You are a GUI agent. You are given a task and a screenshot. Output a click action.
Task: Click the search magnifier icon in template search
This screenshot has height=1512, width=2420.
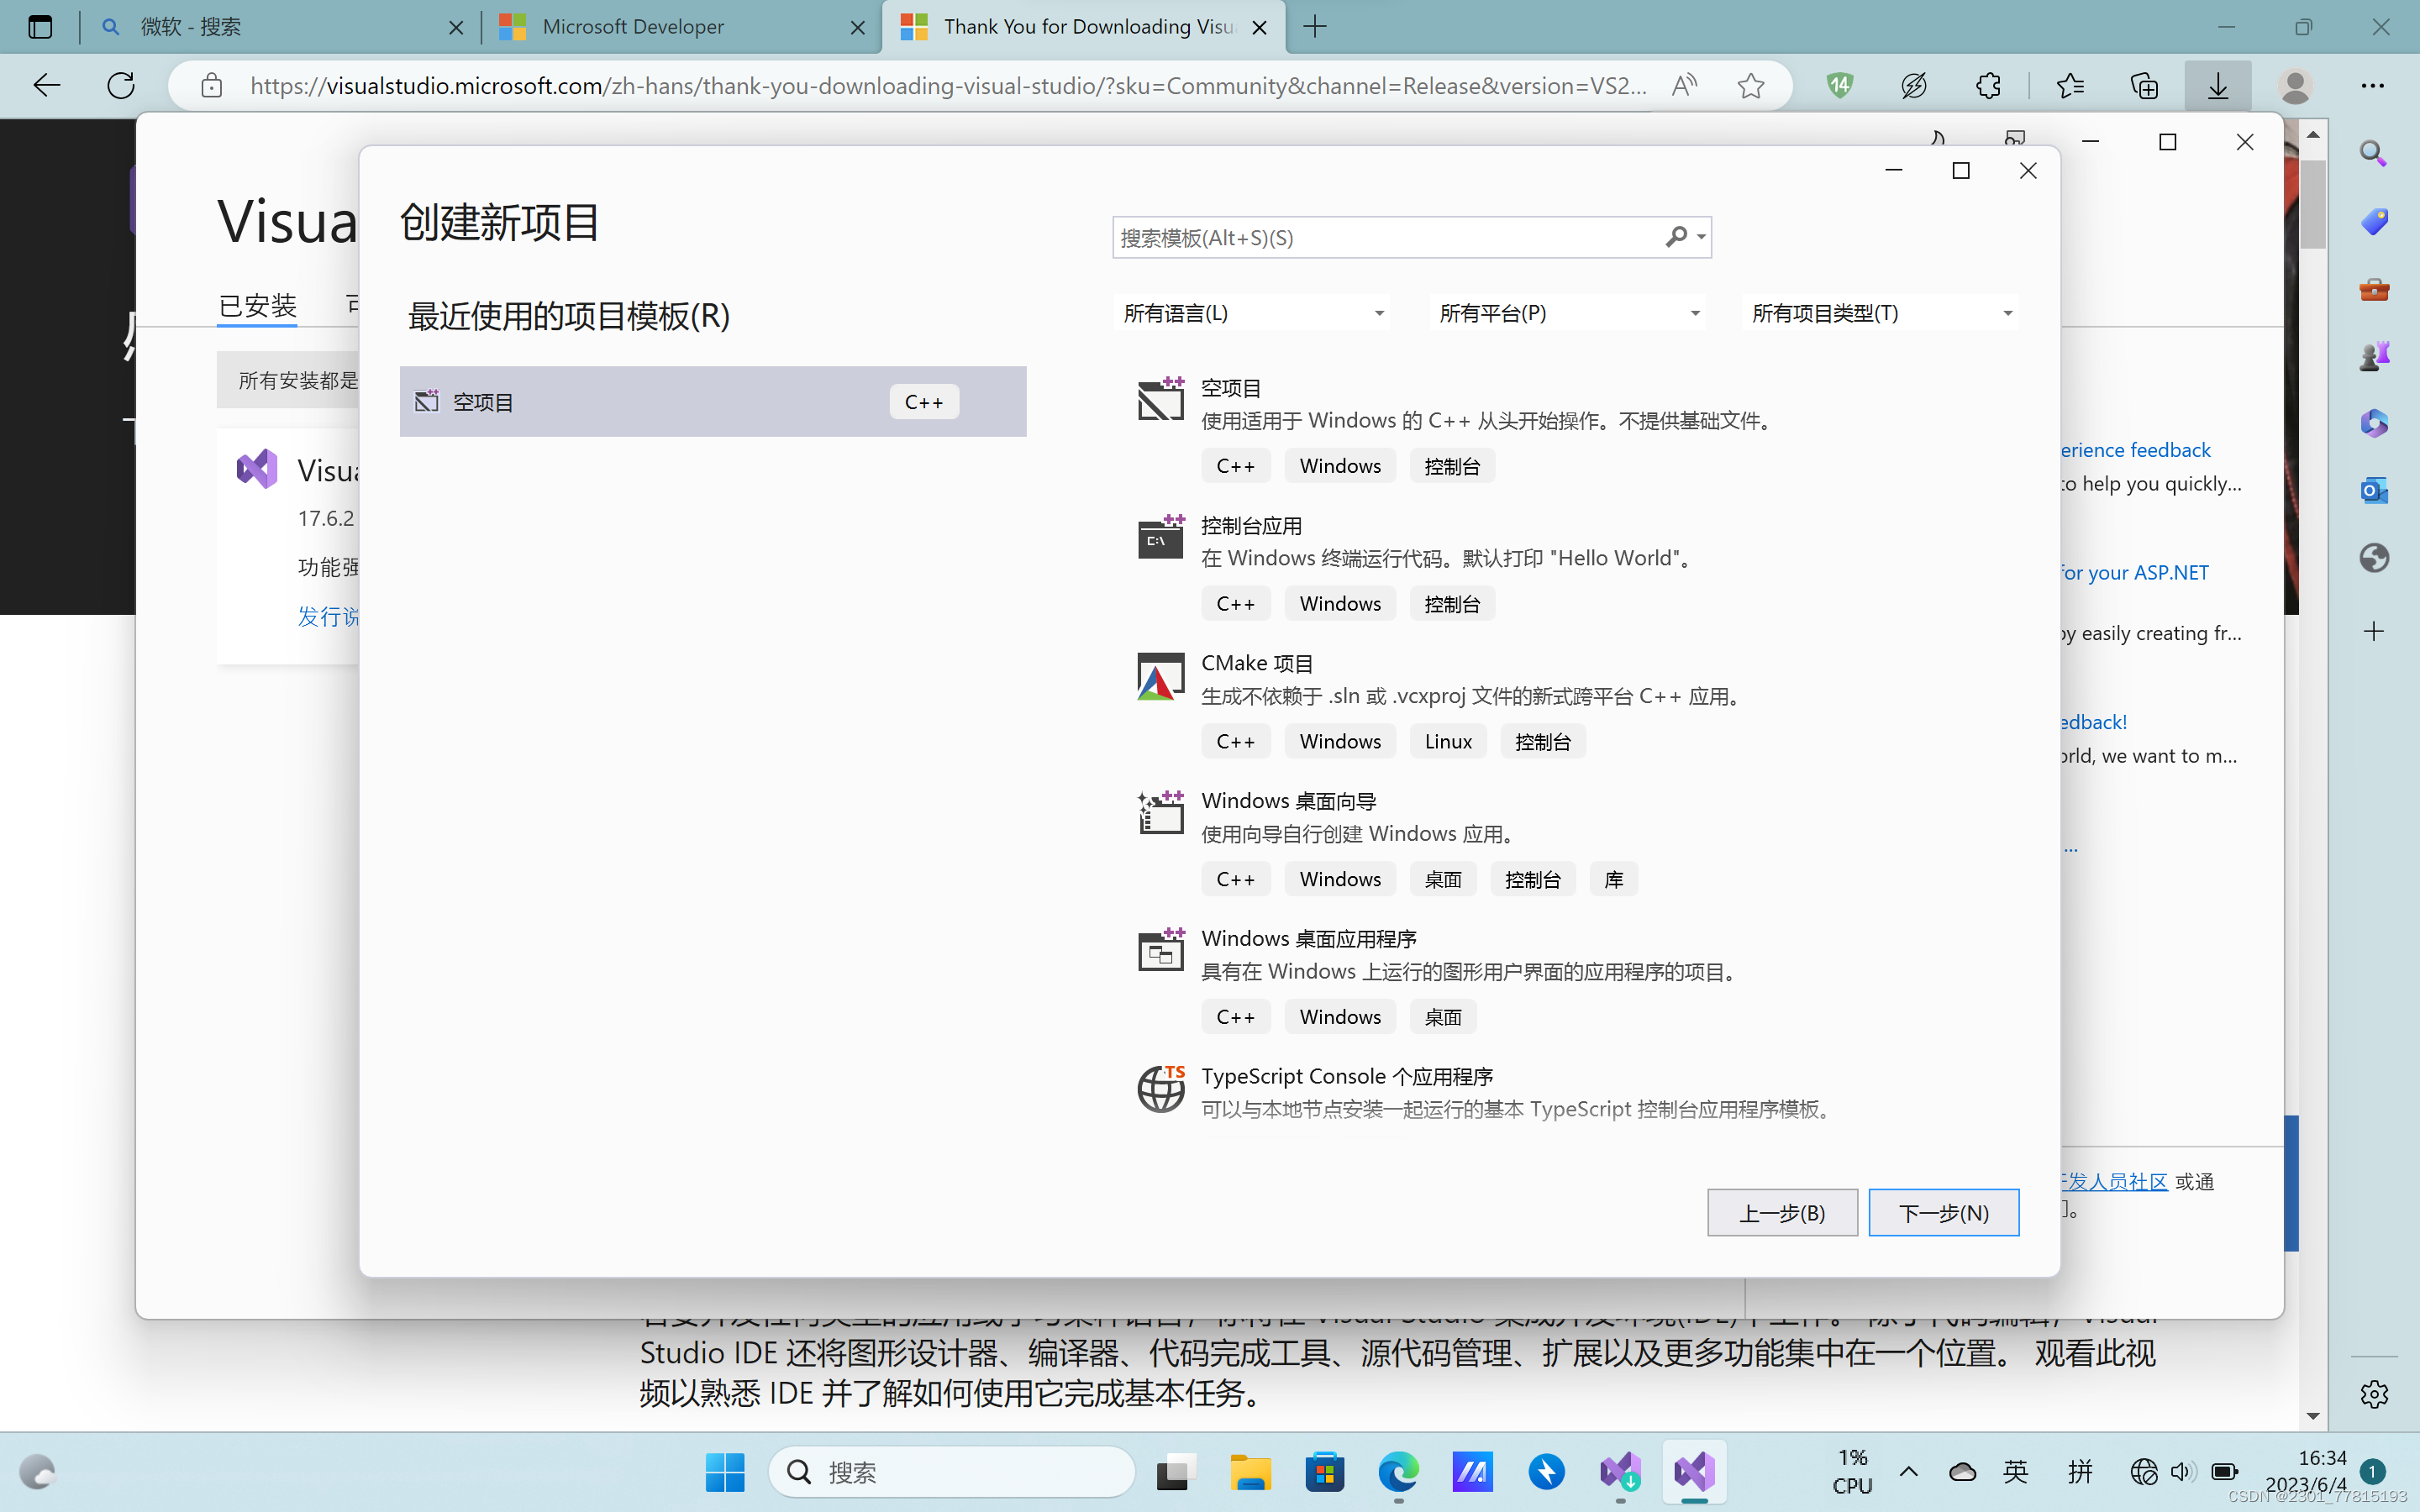point(1676,237)
